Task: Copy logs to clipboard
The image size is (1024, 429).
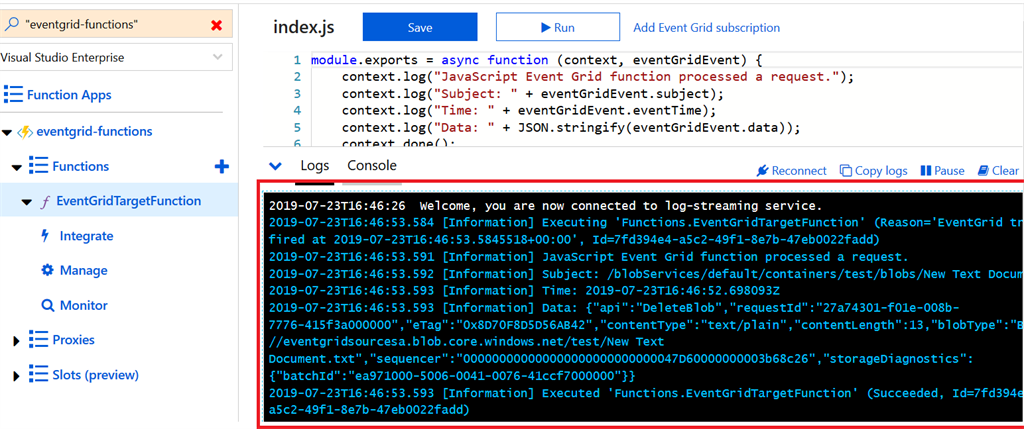Action: (873, 171)
